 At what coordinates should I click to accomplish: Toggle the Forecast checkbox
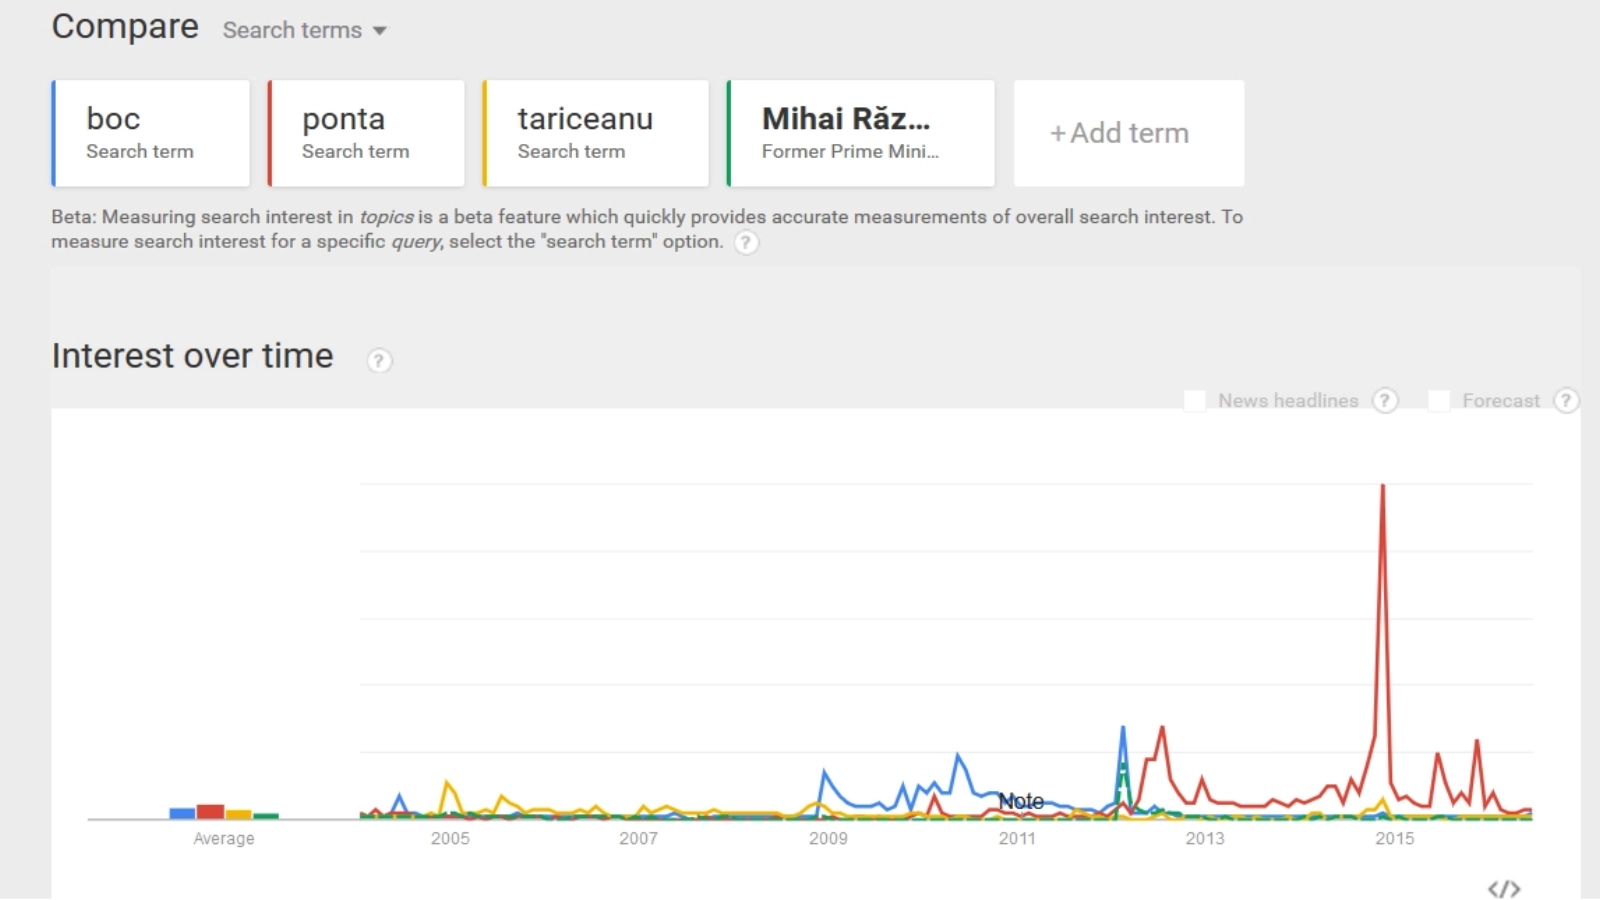1439,401
